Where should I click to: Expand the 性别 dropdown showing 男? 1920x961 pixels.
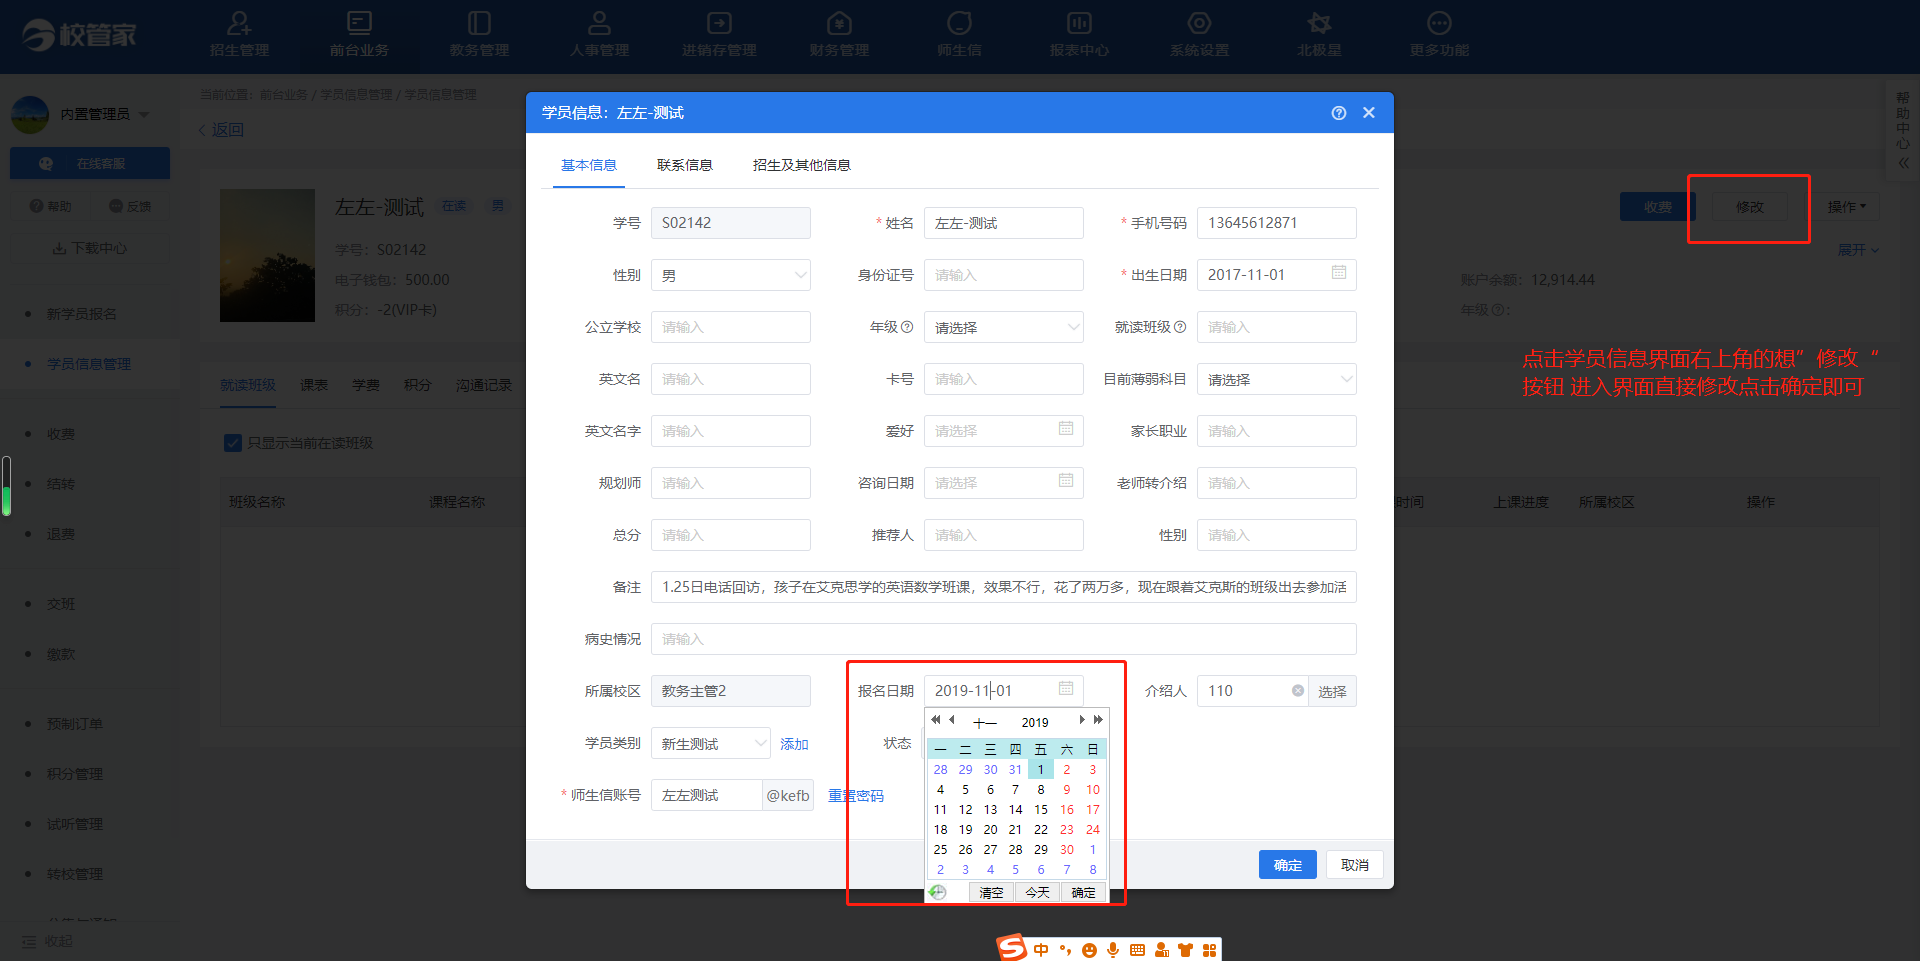point(731,275)
